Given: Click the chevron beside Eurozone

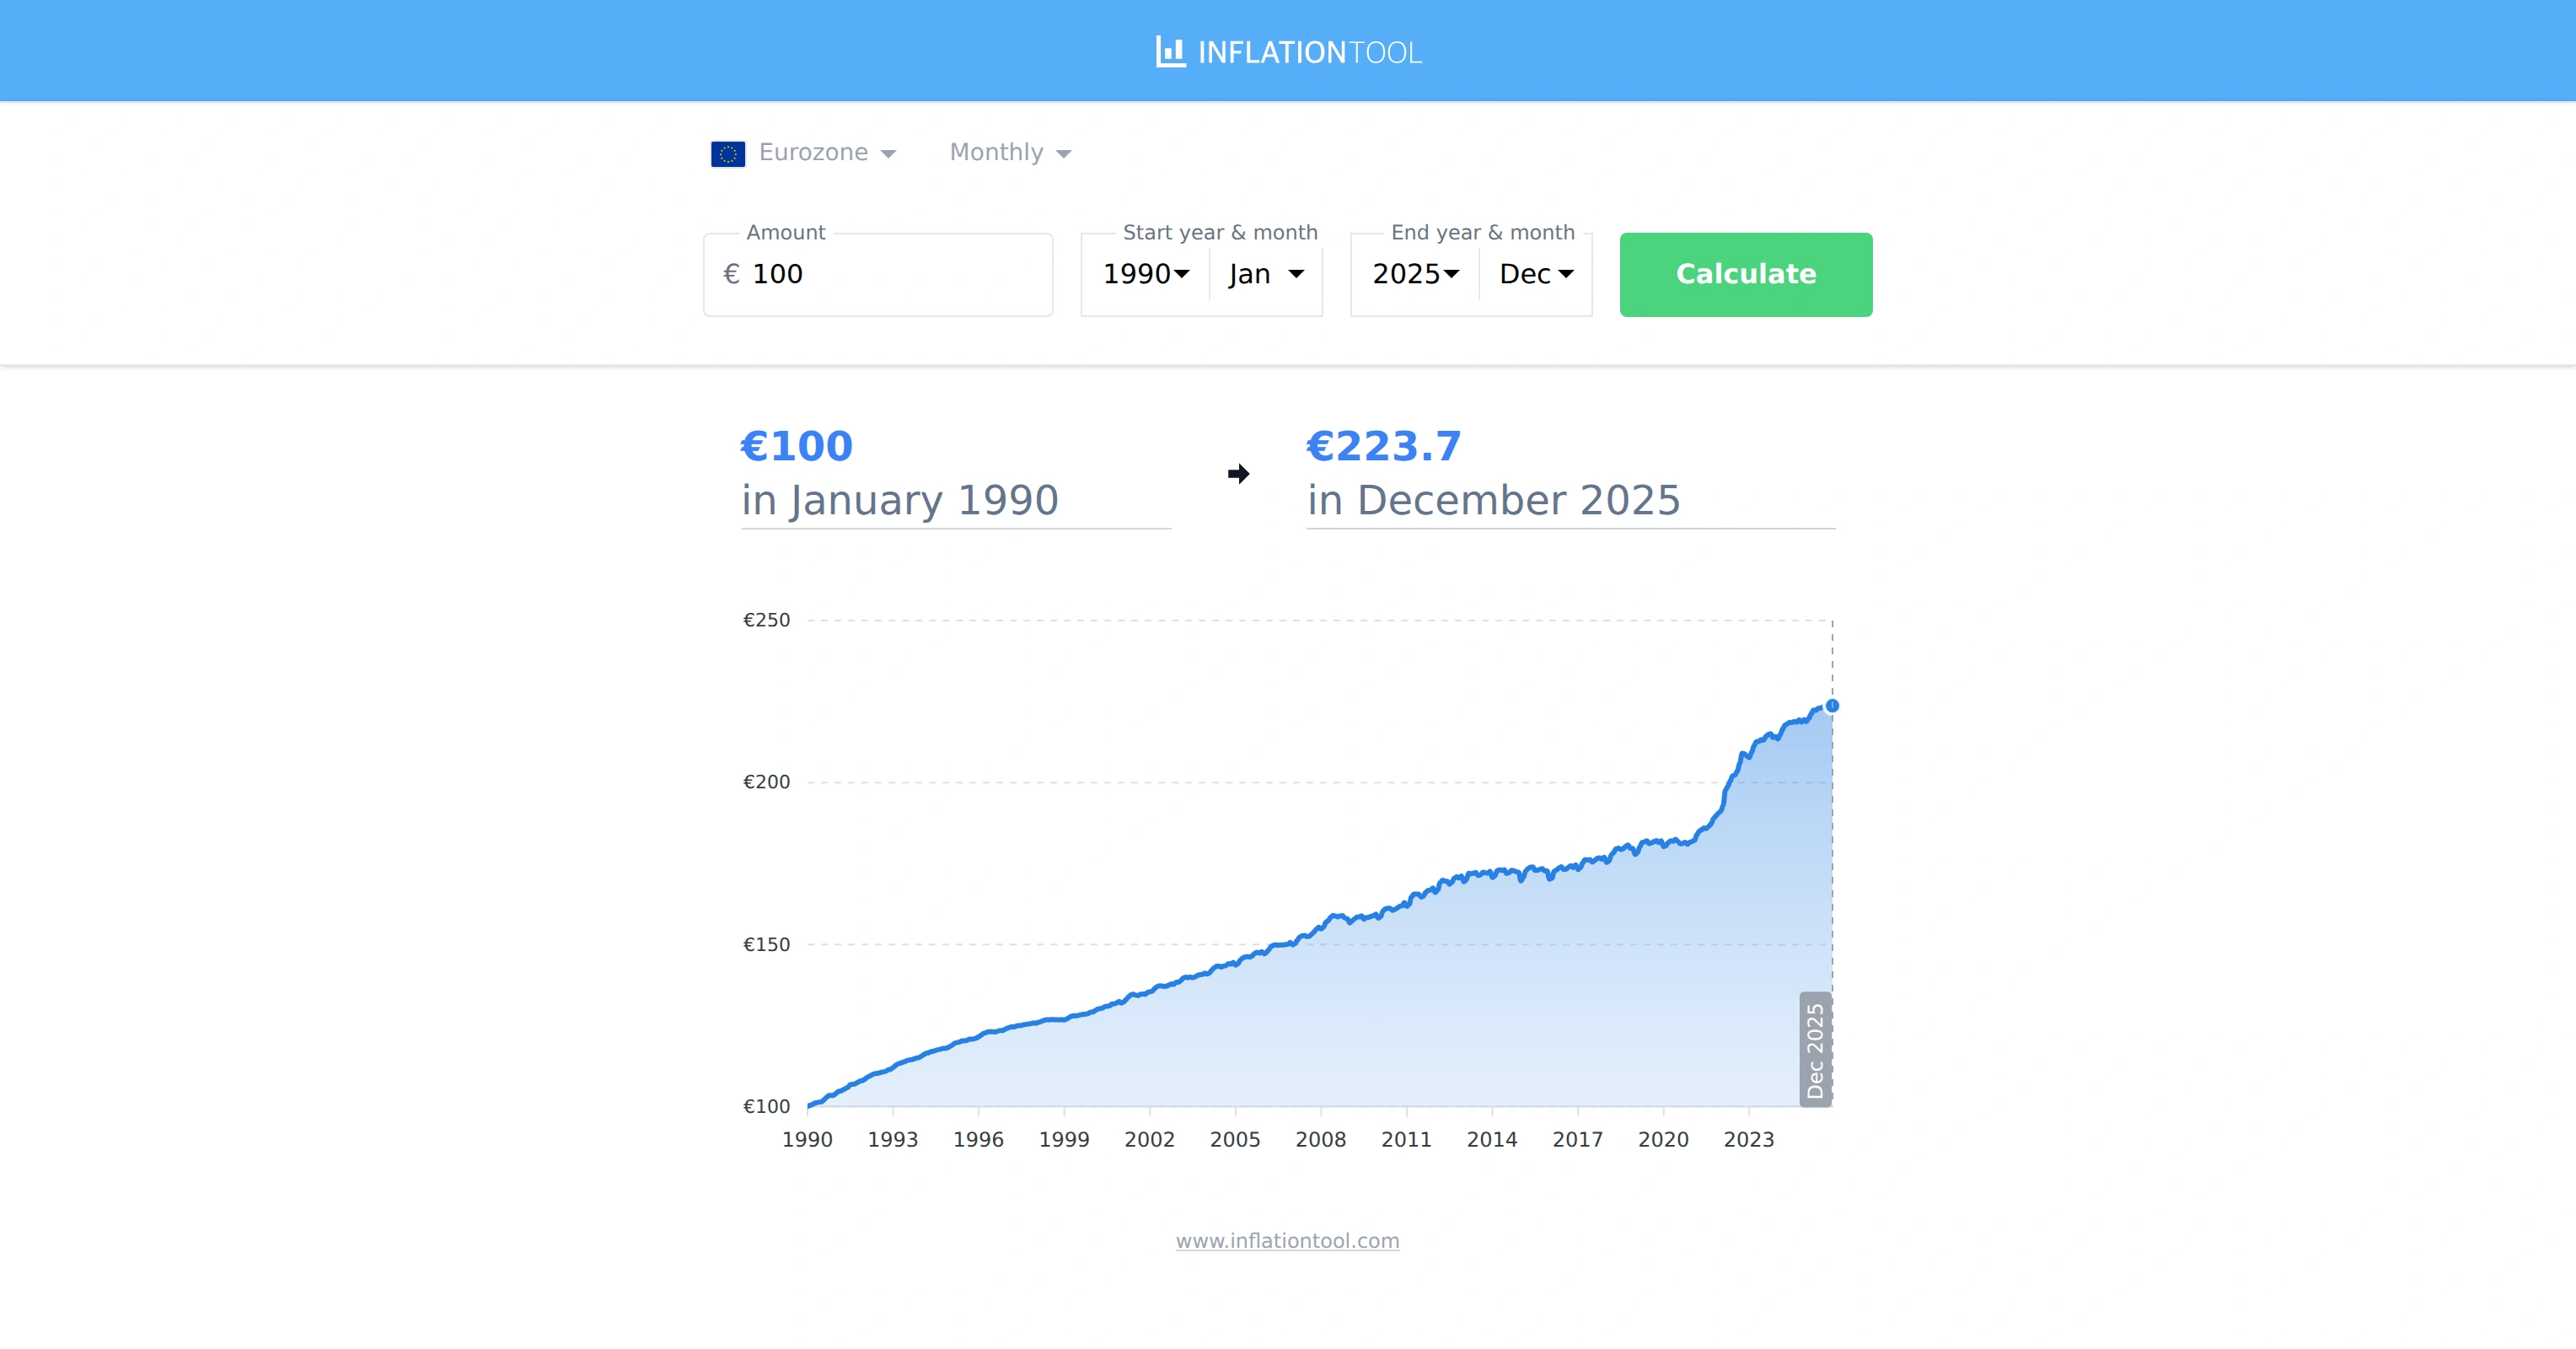Looking at the screenshot, I should pos(890,153).
